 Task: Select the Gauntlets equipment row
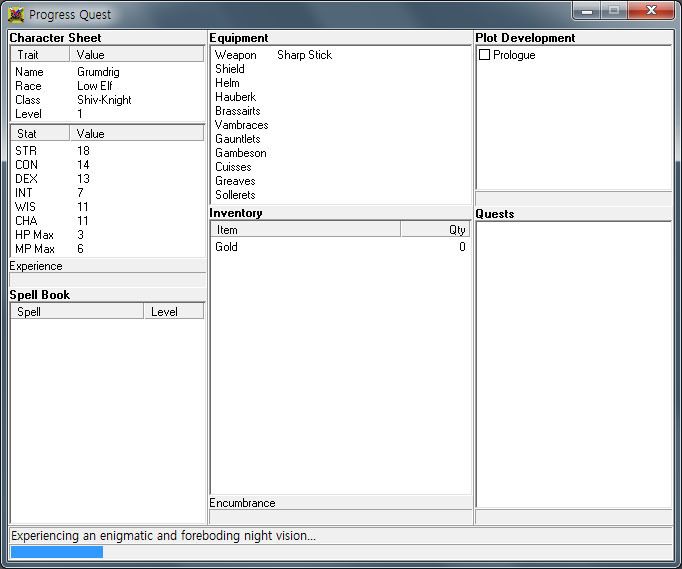coord(341,139)
